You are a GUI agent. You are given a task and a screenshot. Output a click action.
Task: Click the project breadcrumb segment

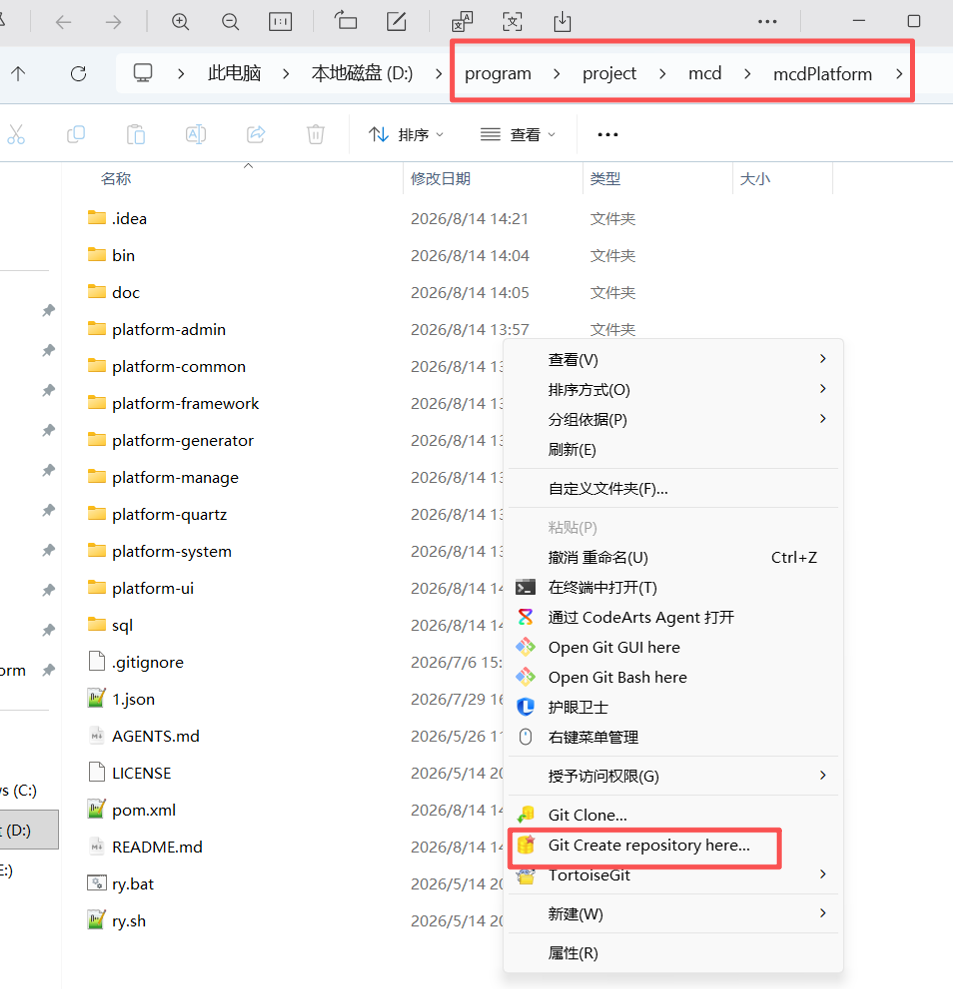(609, 74)
